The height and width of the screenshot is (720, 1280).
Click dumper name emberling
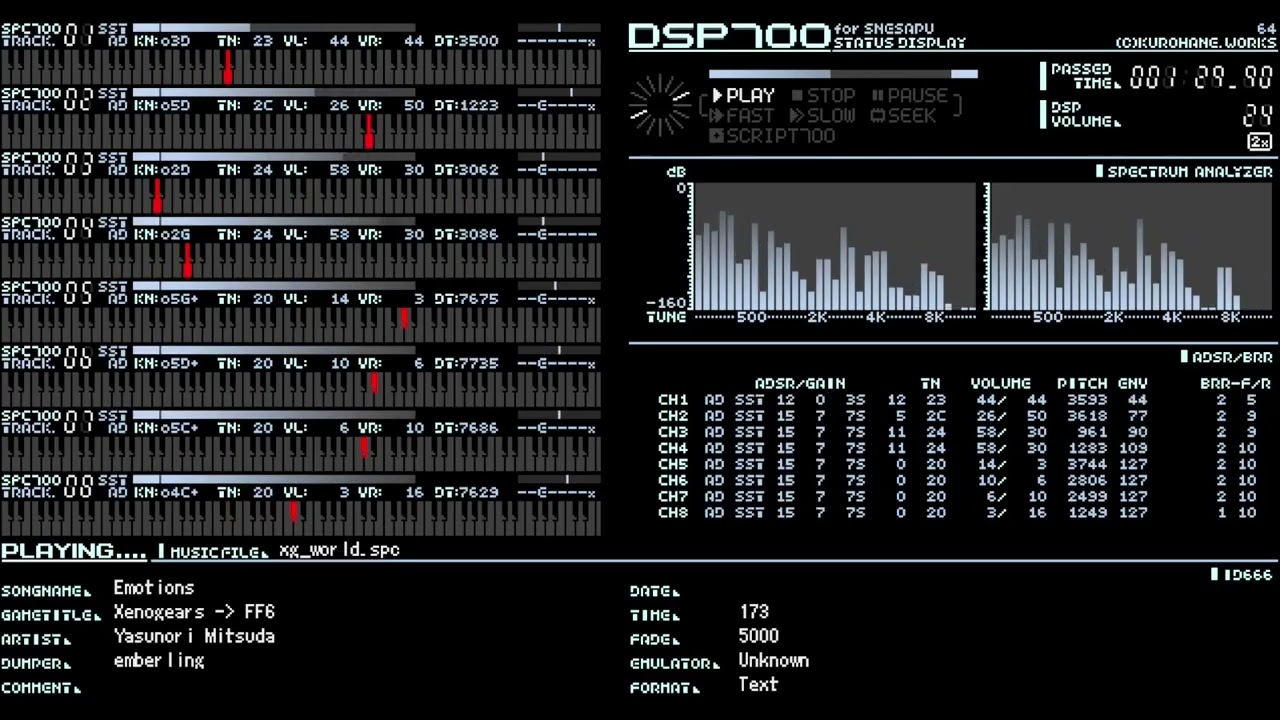click(x=159, y=661)
